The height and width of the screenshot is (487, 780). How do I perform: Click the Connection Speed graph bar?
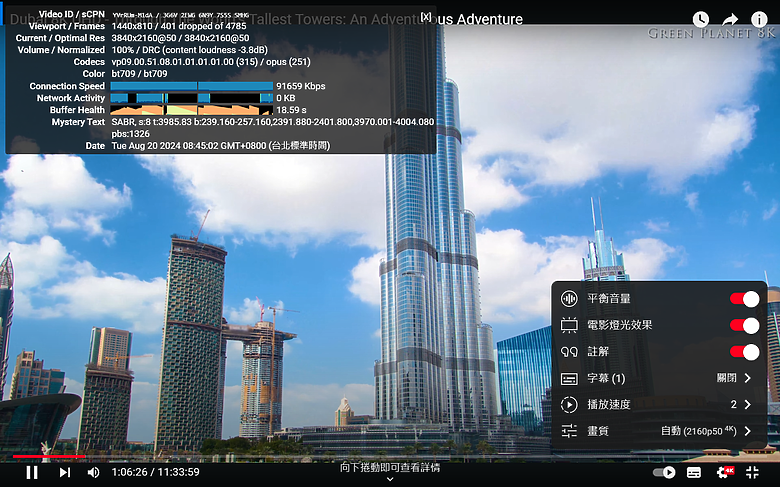pos(192,86)
